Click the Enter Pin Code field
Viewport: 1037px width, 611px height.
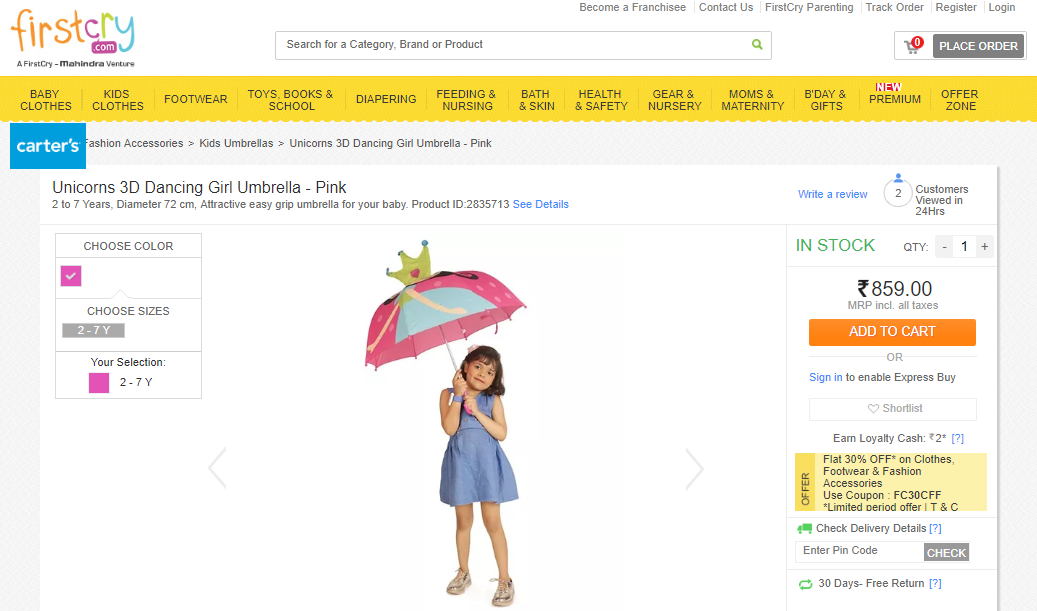[x=860, y=551]
